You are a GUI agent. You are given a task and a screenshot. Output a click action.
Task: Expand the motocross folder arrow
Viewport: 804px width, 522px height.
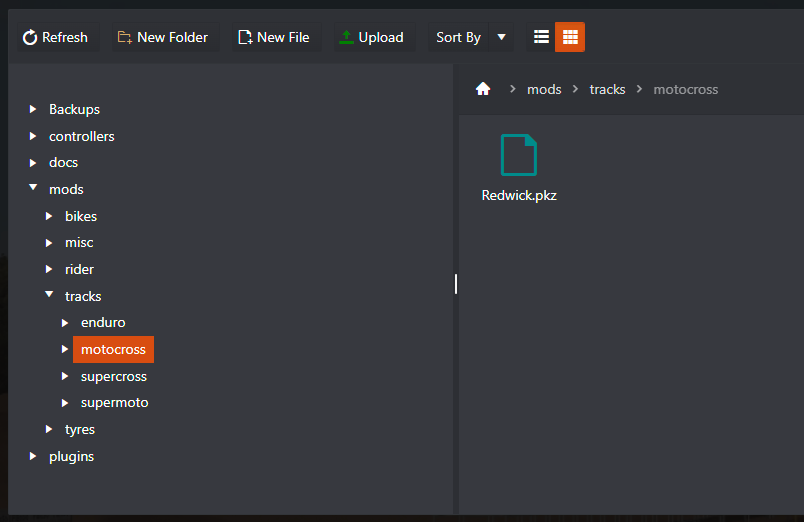tap(65, 349)
